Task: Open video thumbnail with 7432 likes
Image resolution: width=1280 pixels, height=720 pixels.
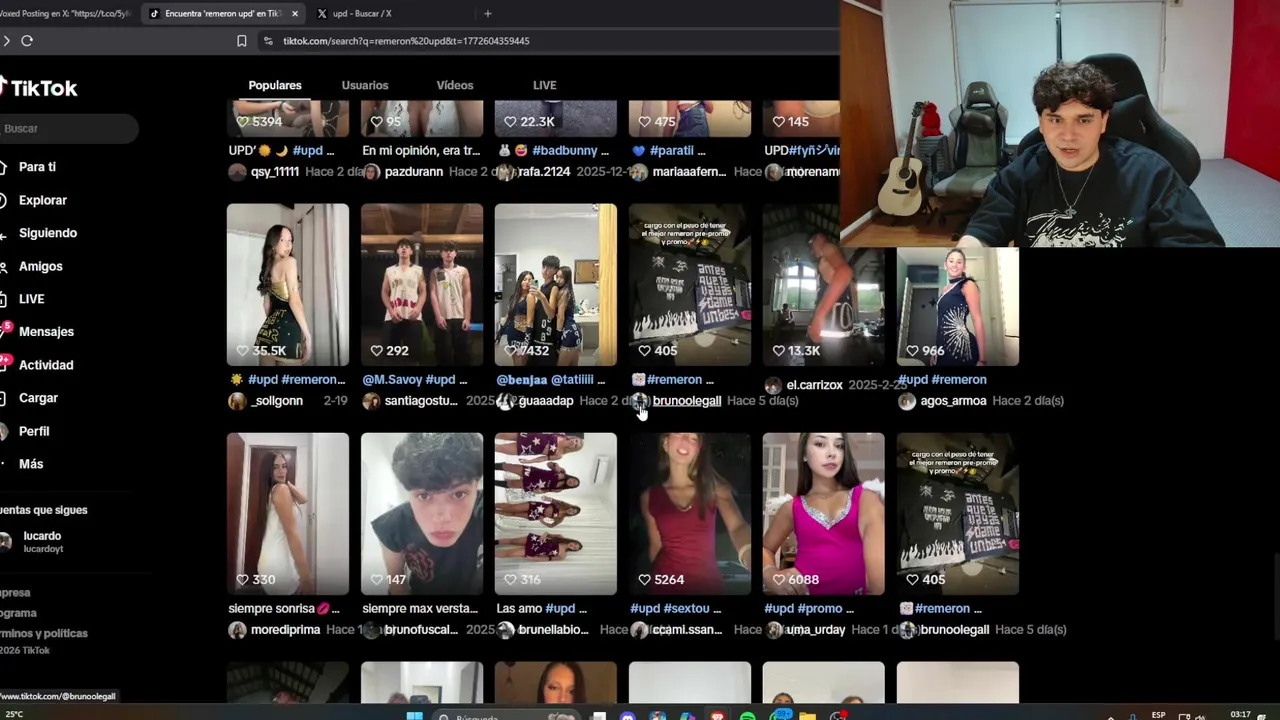Action: click(556, 285)
